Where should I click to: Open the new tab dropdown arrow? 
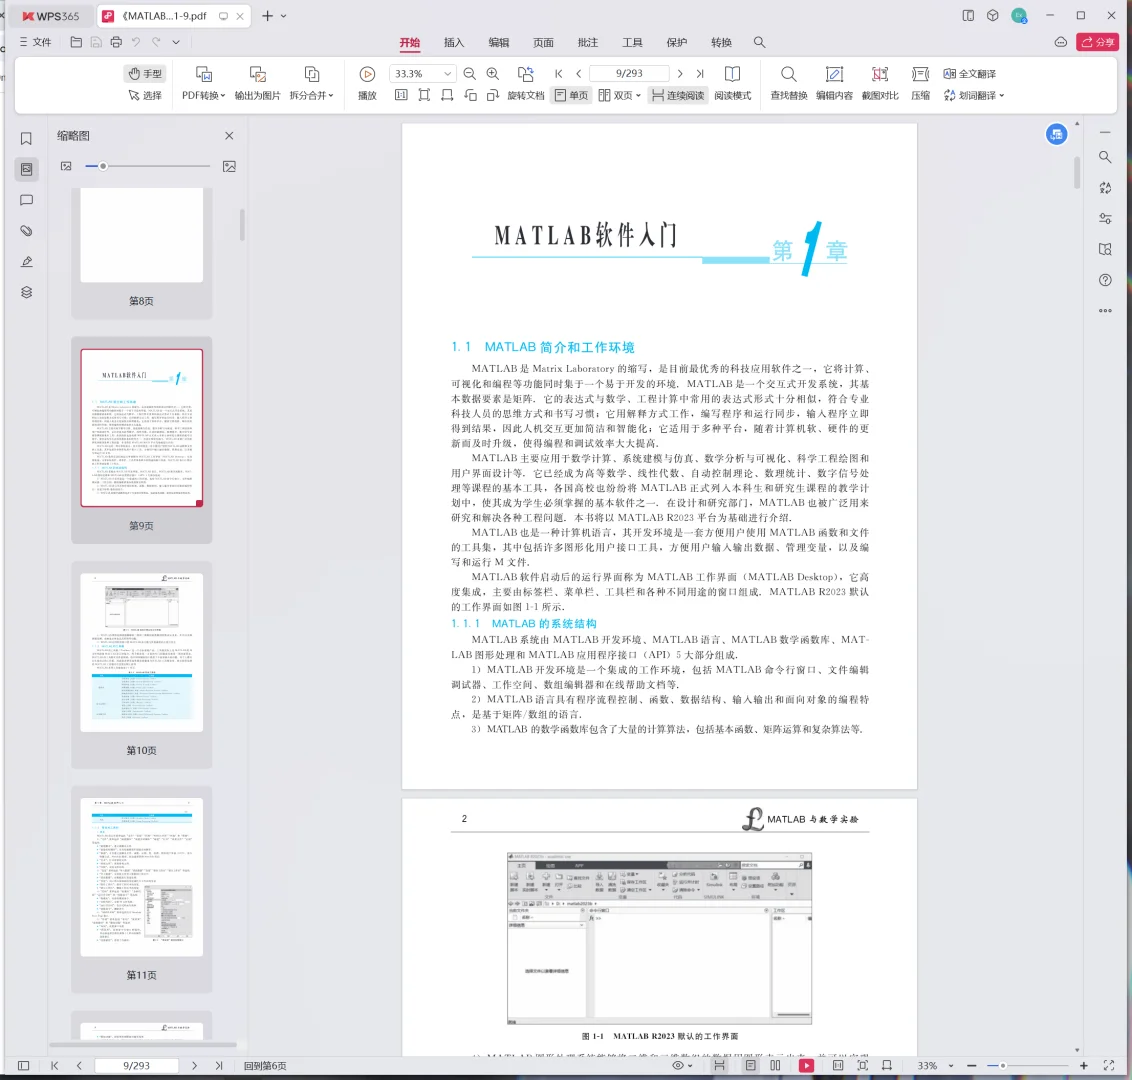(x=284, y=16)
